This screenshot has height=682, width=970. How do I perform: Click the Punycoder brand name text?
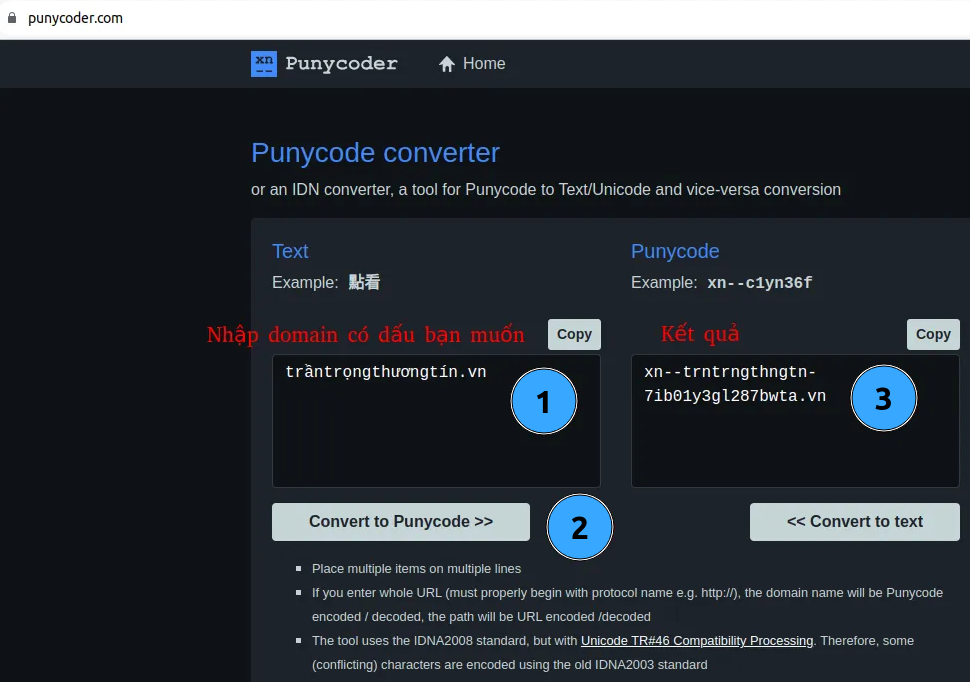coord(341,64)
